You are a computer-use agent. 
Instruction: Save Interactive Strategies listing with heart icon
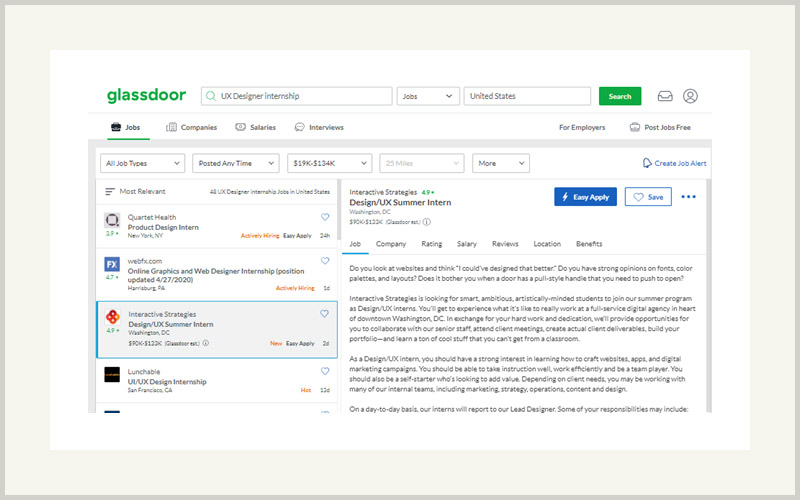(x=324, y=314)
